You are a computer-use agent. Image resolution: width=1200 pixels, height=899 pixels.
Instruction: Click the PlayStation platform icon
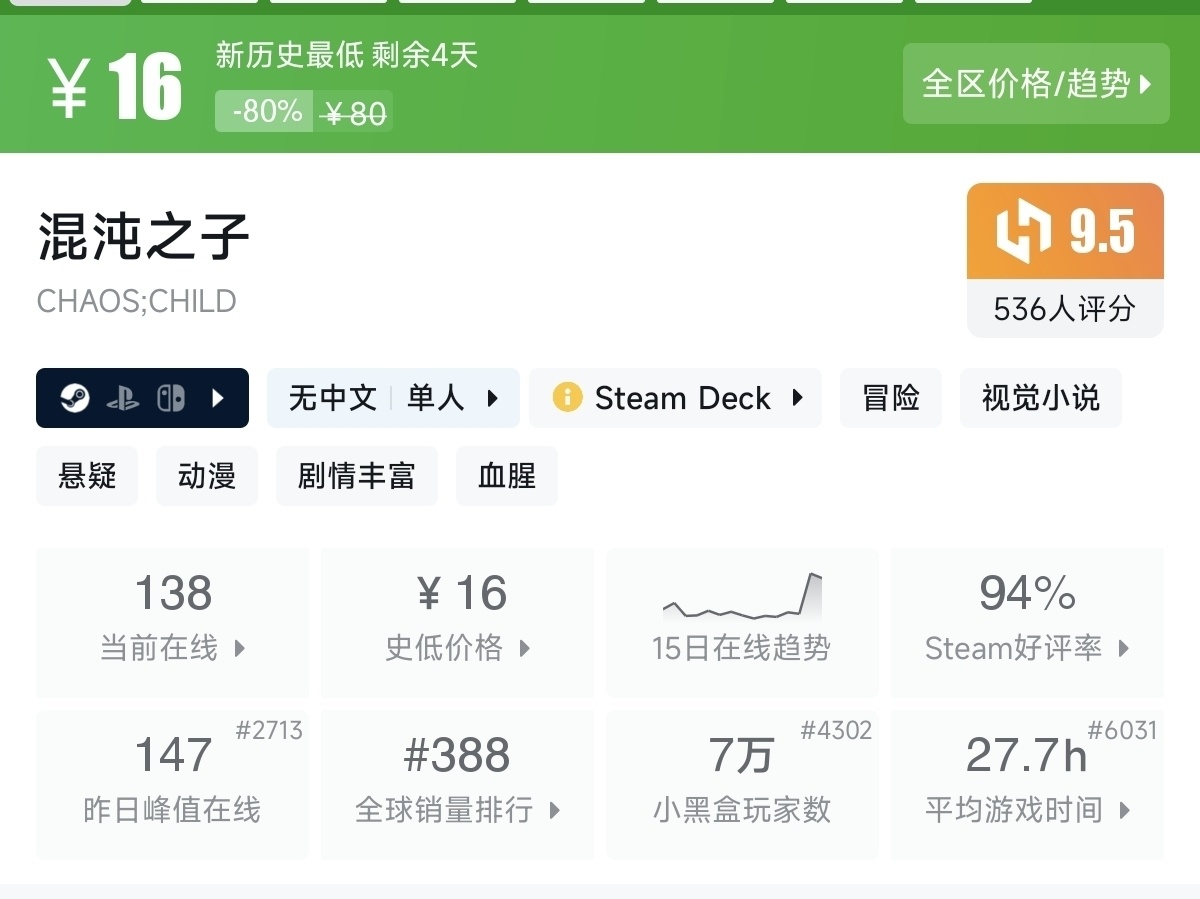[123, 399]
